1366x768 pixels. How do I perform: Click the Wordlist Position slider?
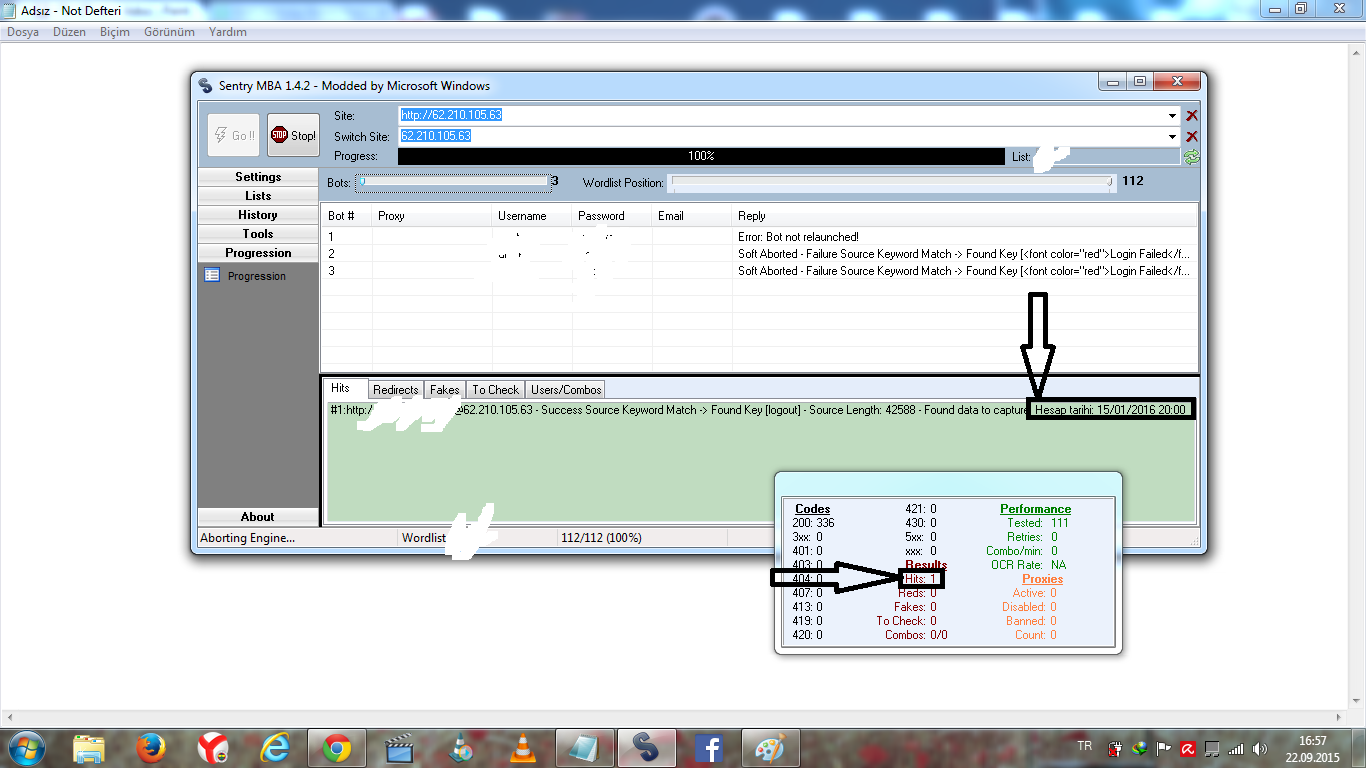pos(892,183)
